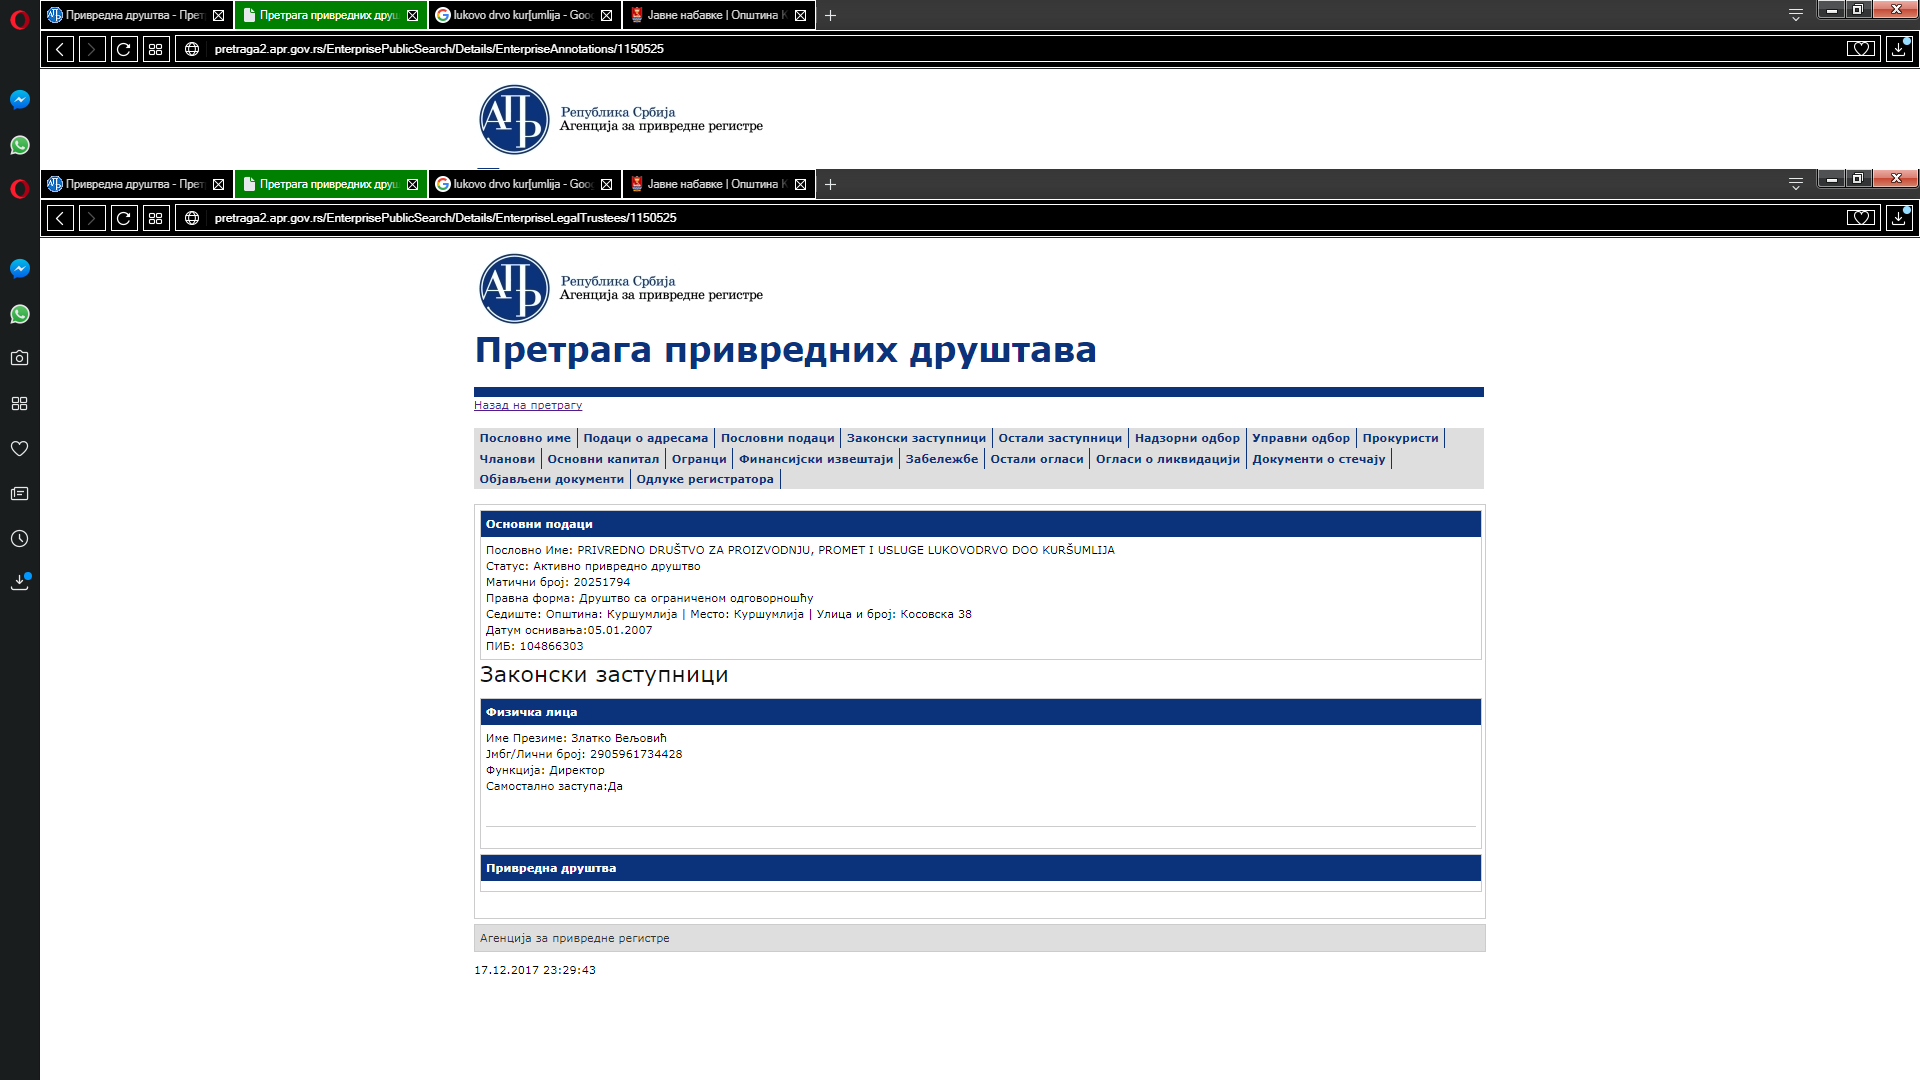Click the snapshot camera icon in sidebar
This screenshot has width=1920, height=1080.
click(x=19, y=358)
